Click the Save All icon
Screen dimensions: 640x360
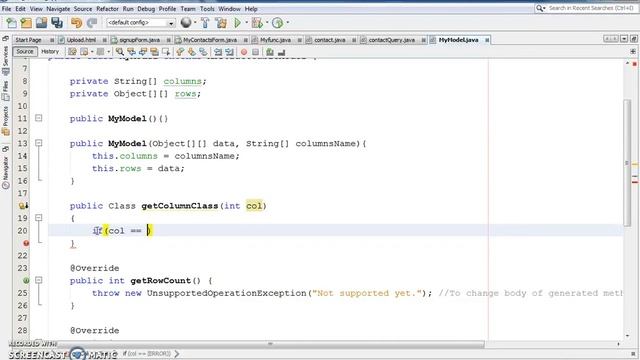pyautogui.click(x=57, y=23)
